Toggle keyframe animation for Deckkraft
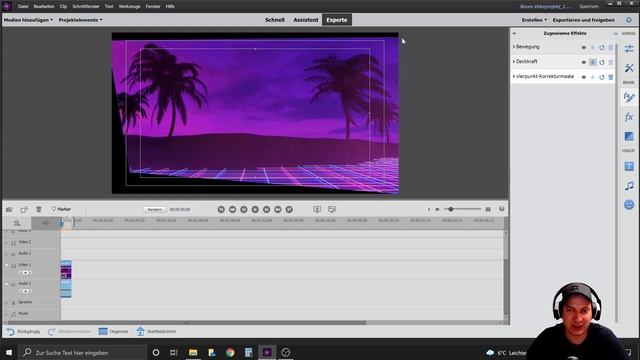The width and height of the screenshot is (640, 360). pyautogui.click(x=593, y=62)
